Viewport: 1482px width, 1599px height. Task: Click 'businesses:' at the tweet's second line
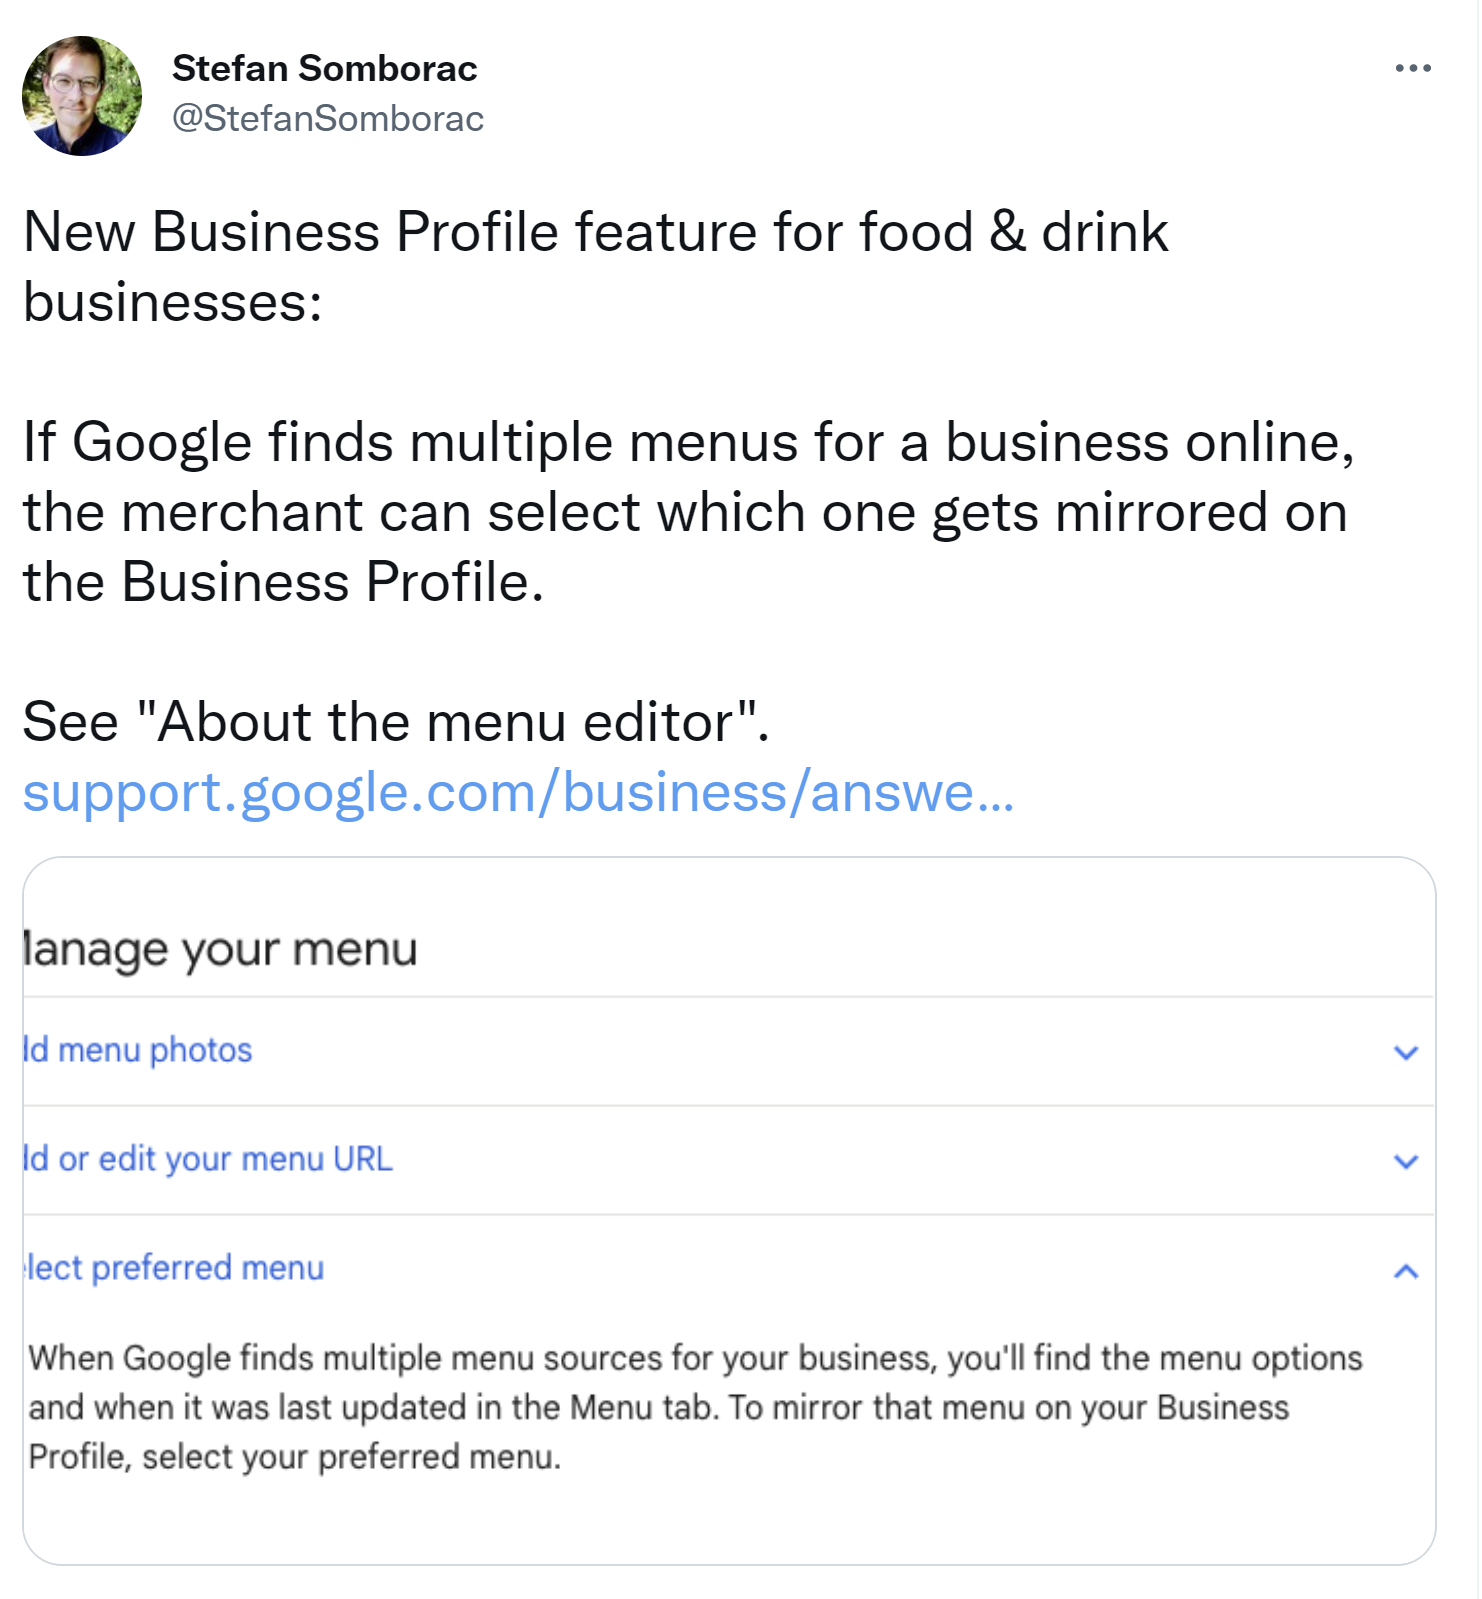coord(173,302)
